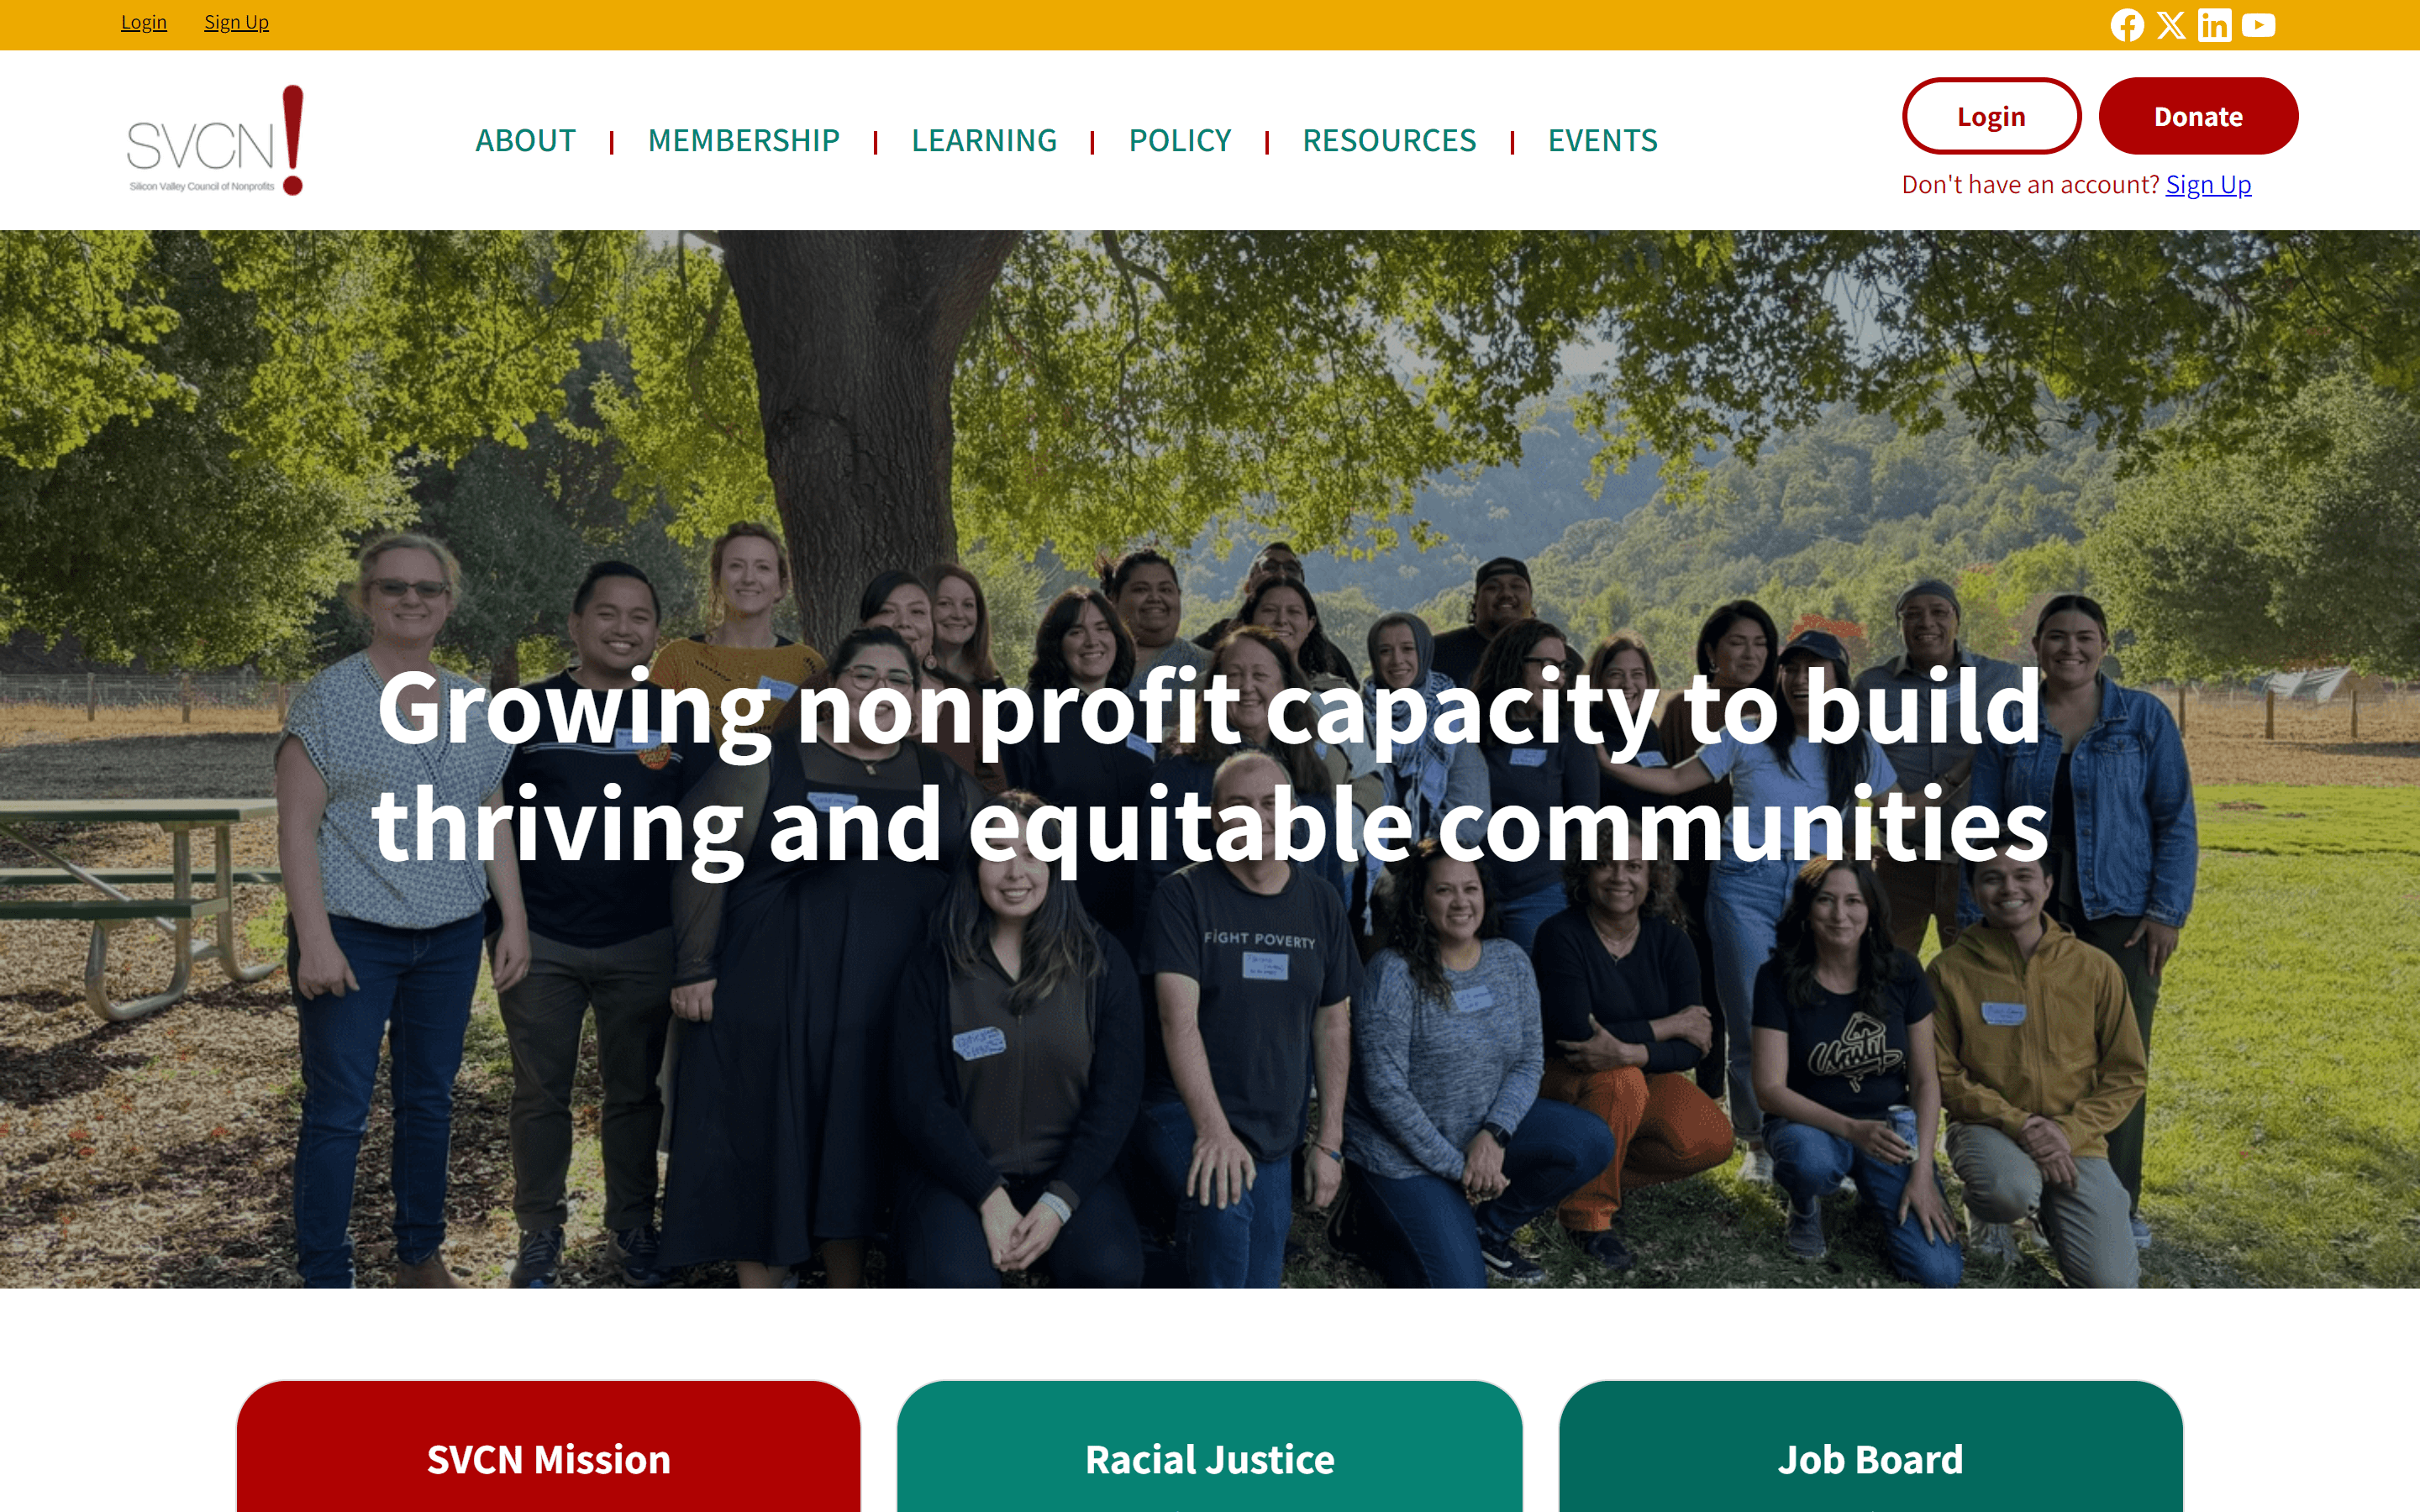This screenshot has width=2420, height=1512.
Task: Open the Facebook social icon
Action: [x=2127, y=25]
